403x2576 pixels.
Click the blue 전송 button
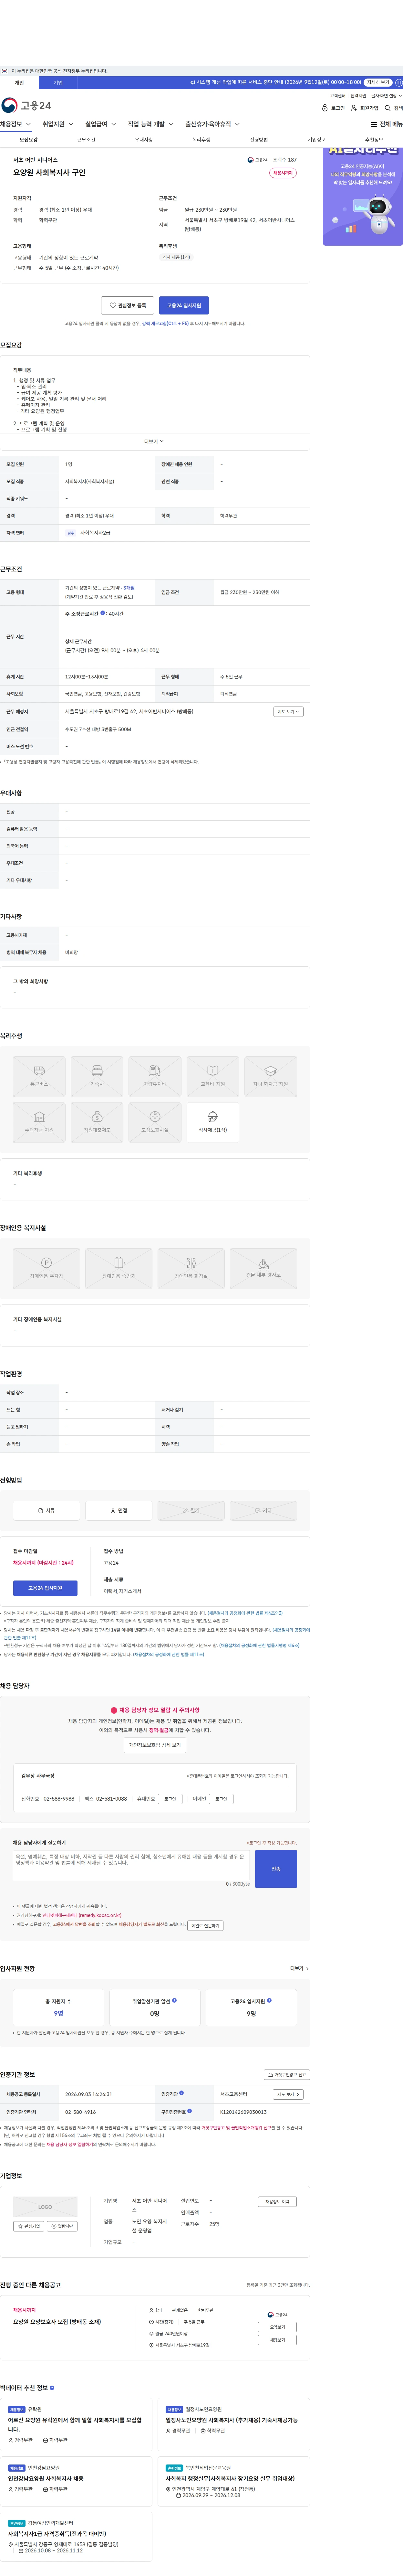tap(276, 1869)
